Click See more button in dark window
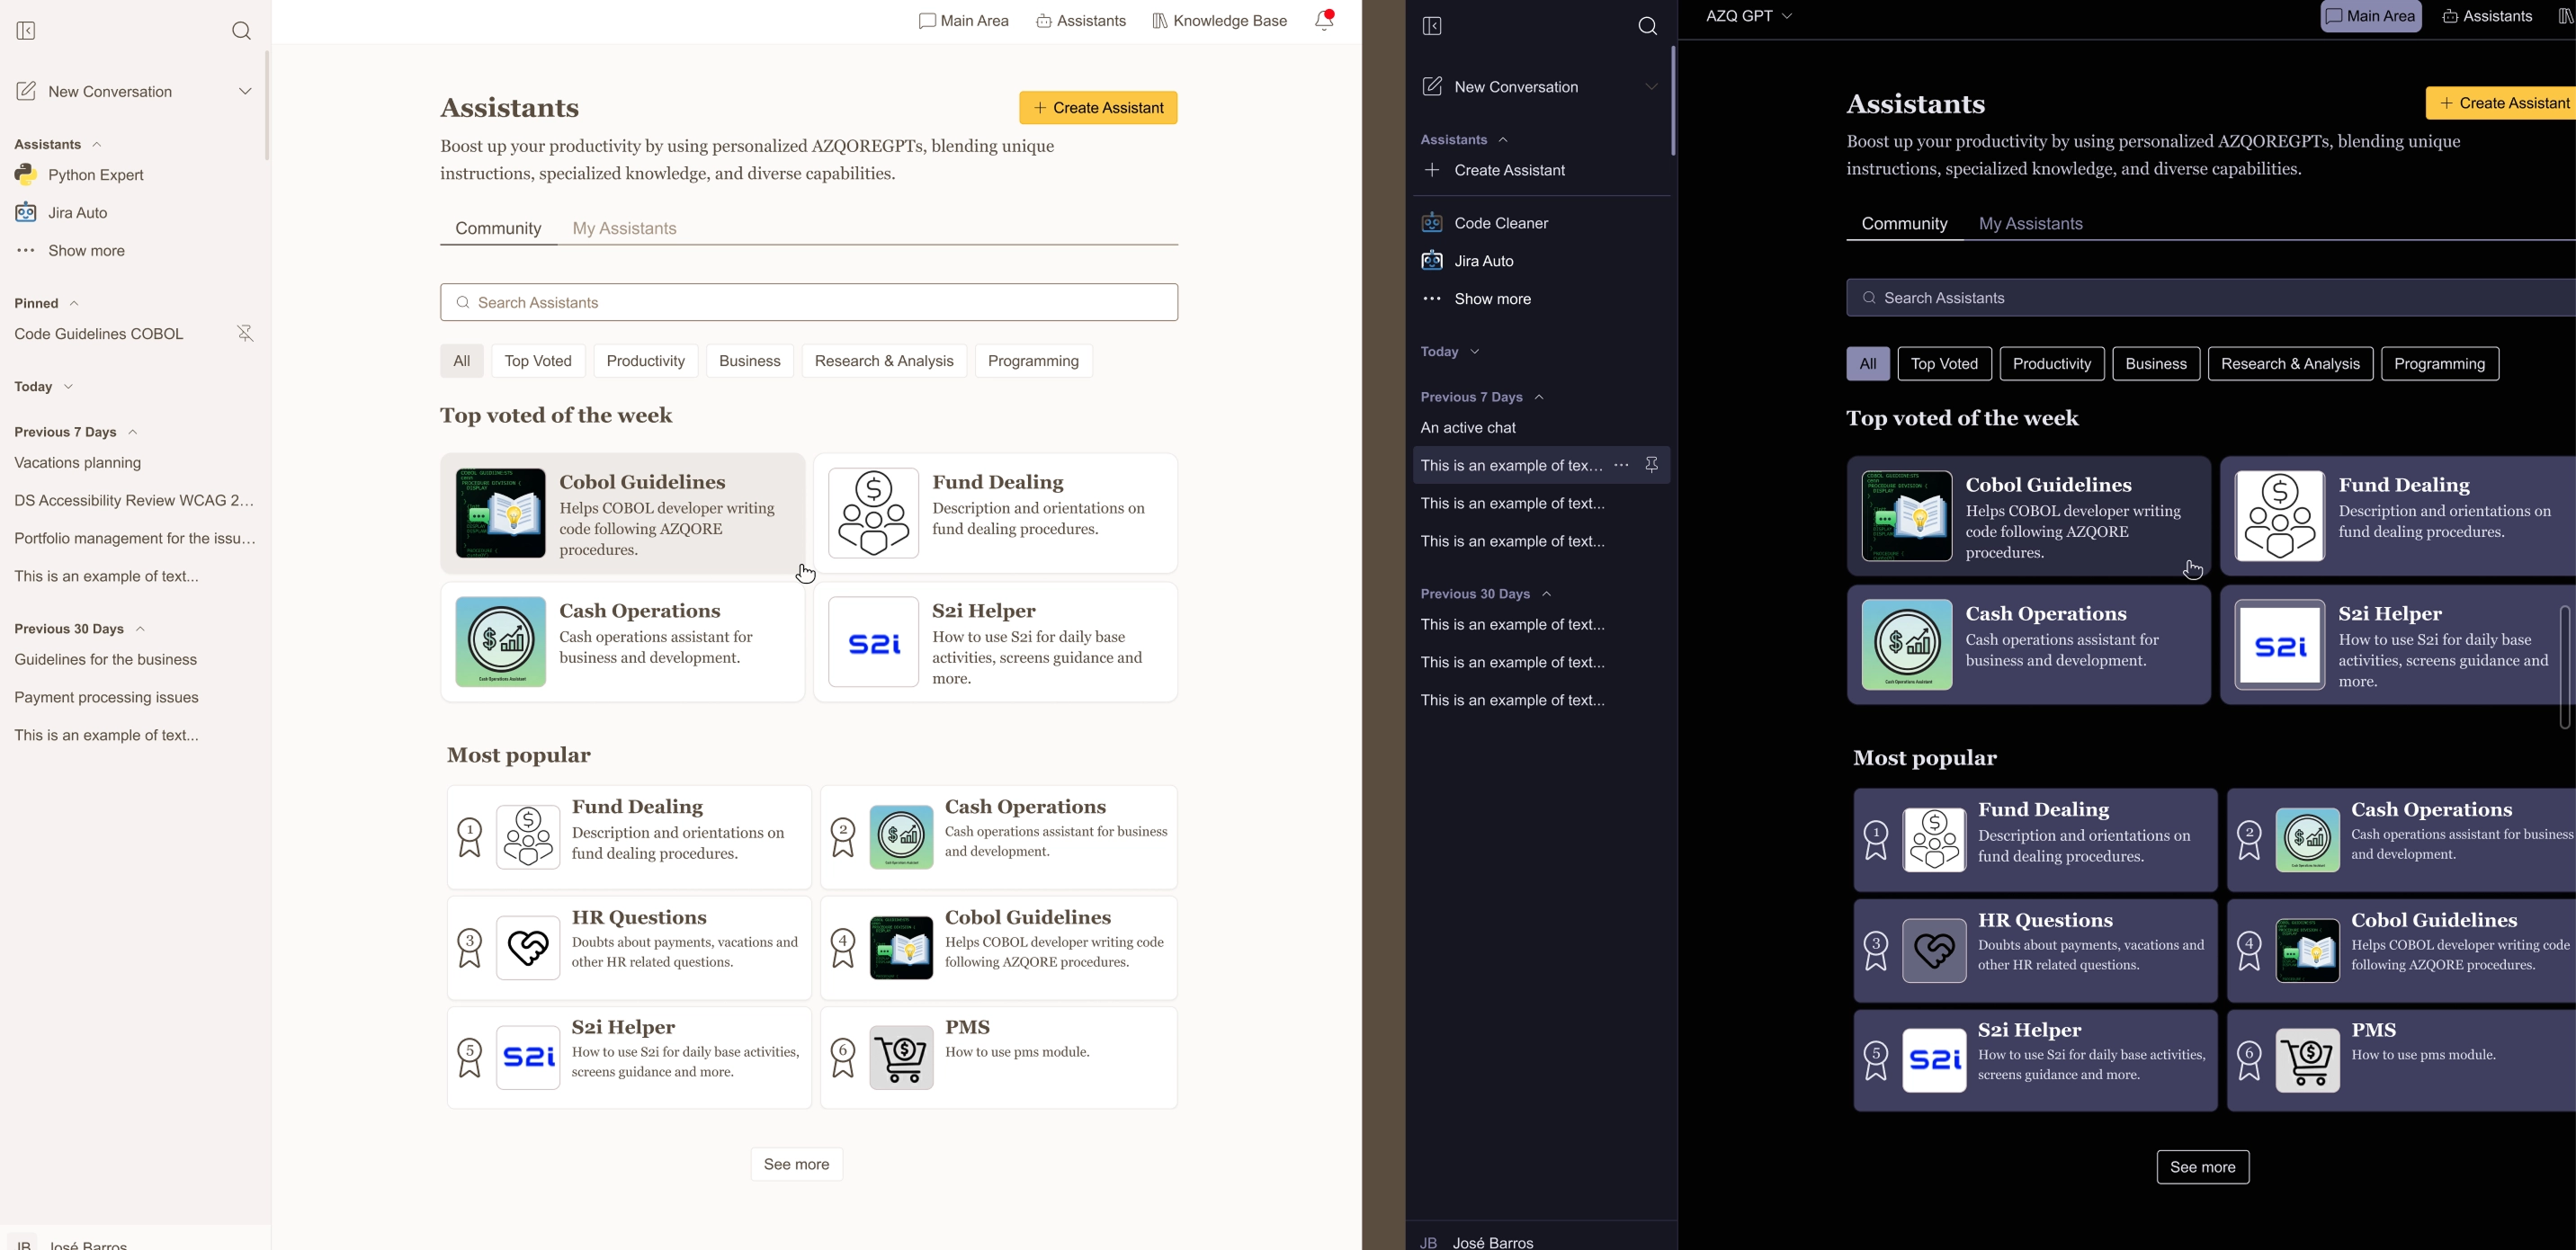This screenshot has height=1250, width=2576. pyautogui.click(x=2203, y=1168)
